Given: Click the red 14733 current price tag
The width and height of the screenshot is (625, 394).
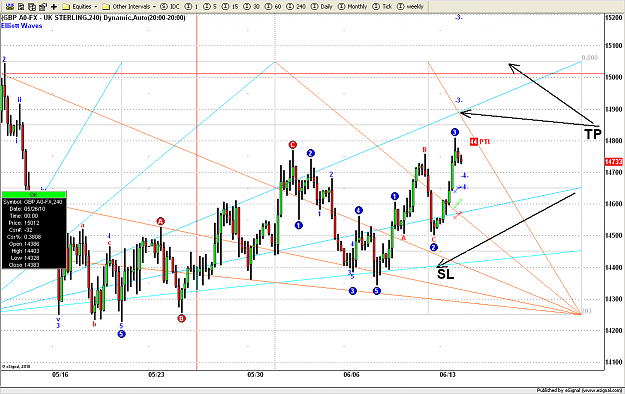Looking at the screenshot, I should 614,162.
